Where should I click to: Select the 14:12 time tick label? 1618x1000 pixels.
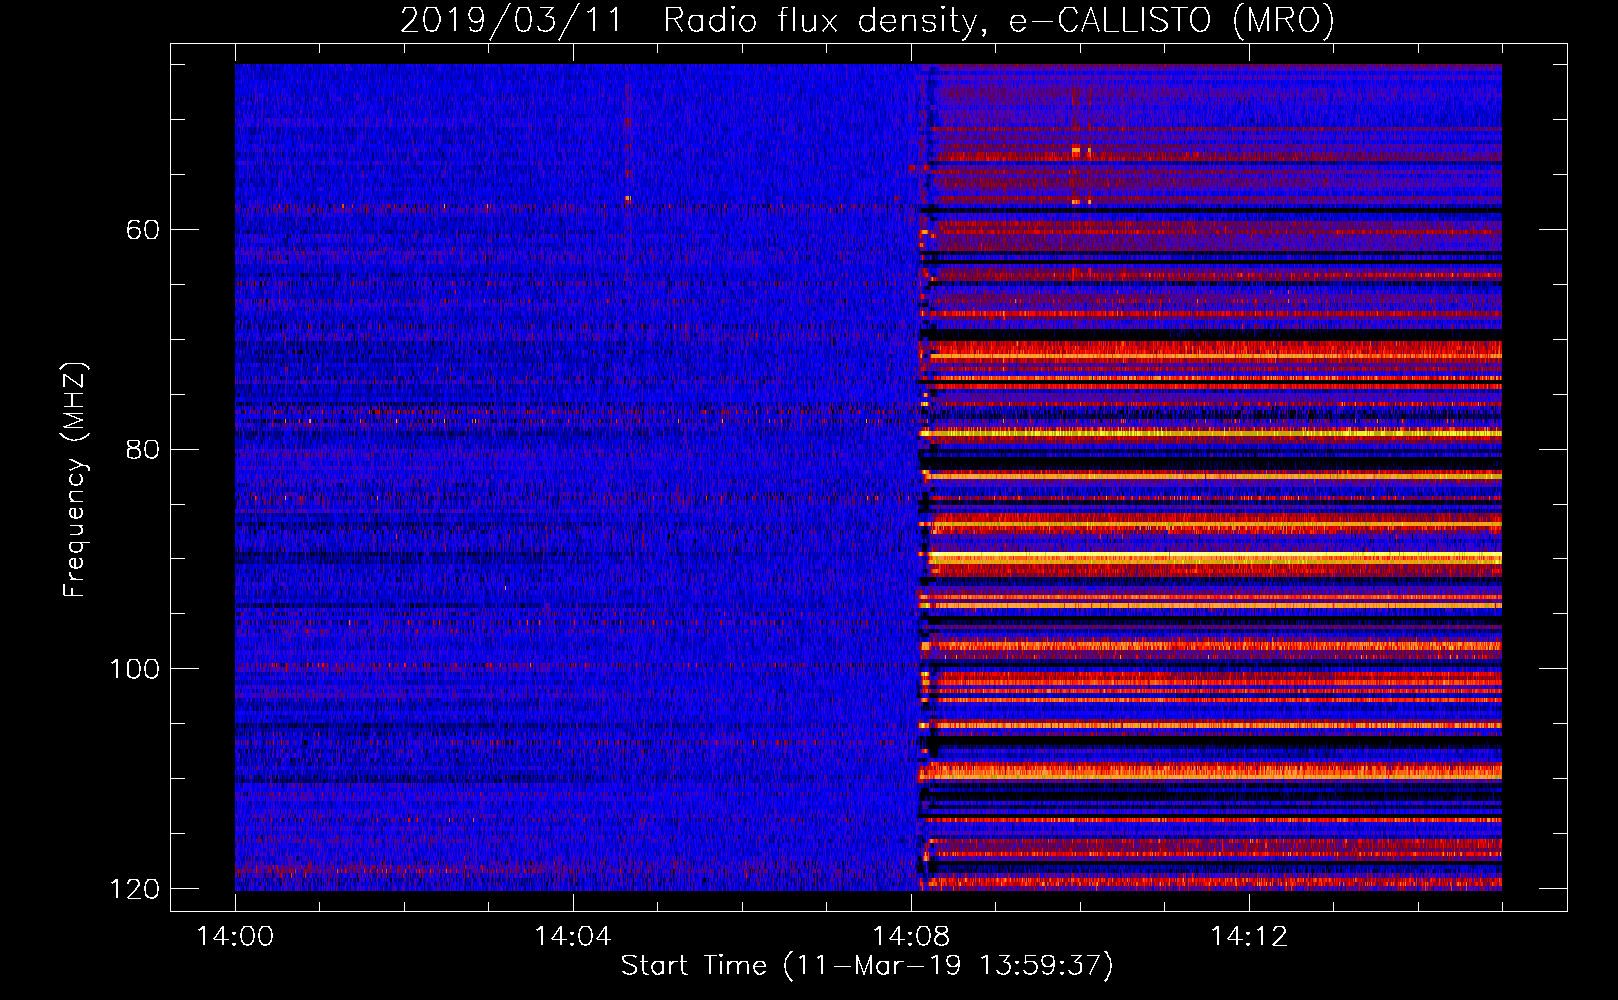point(1249,937)
